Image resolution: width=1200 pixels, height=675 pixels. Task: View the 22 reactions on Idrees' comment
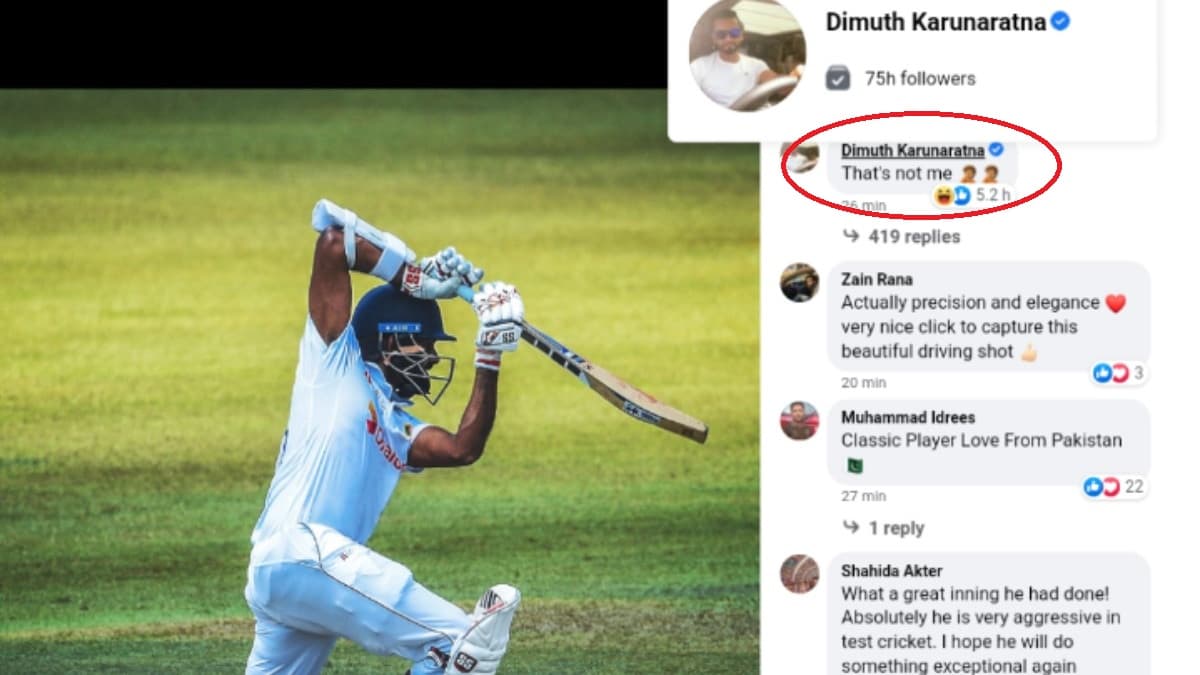(1115, 487)
